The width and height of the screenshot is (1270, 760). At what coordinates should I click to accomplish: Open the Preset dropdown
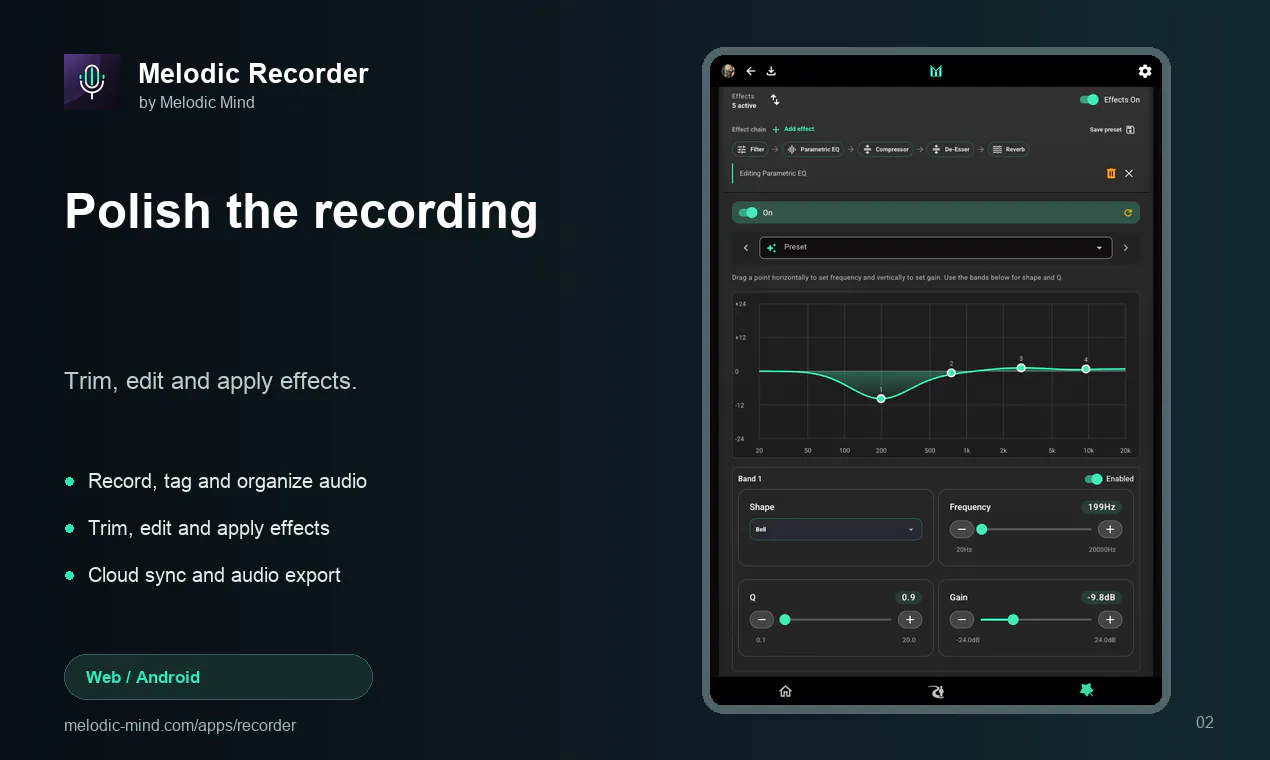coord(935,247)
